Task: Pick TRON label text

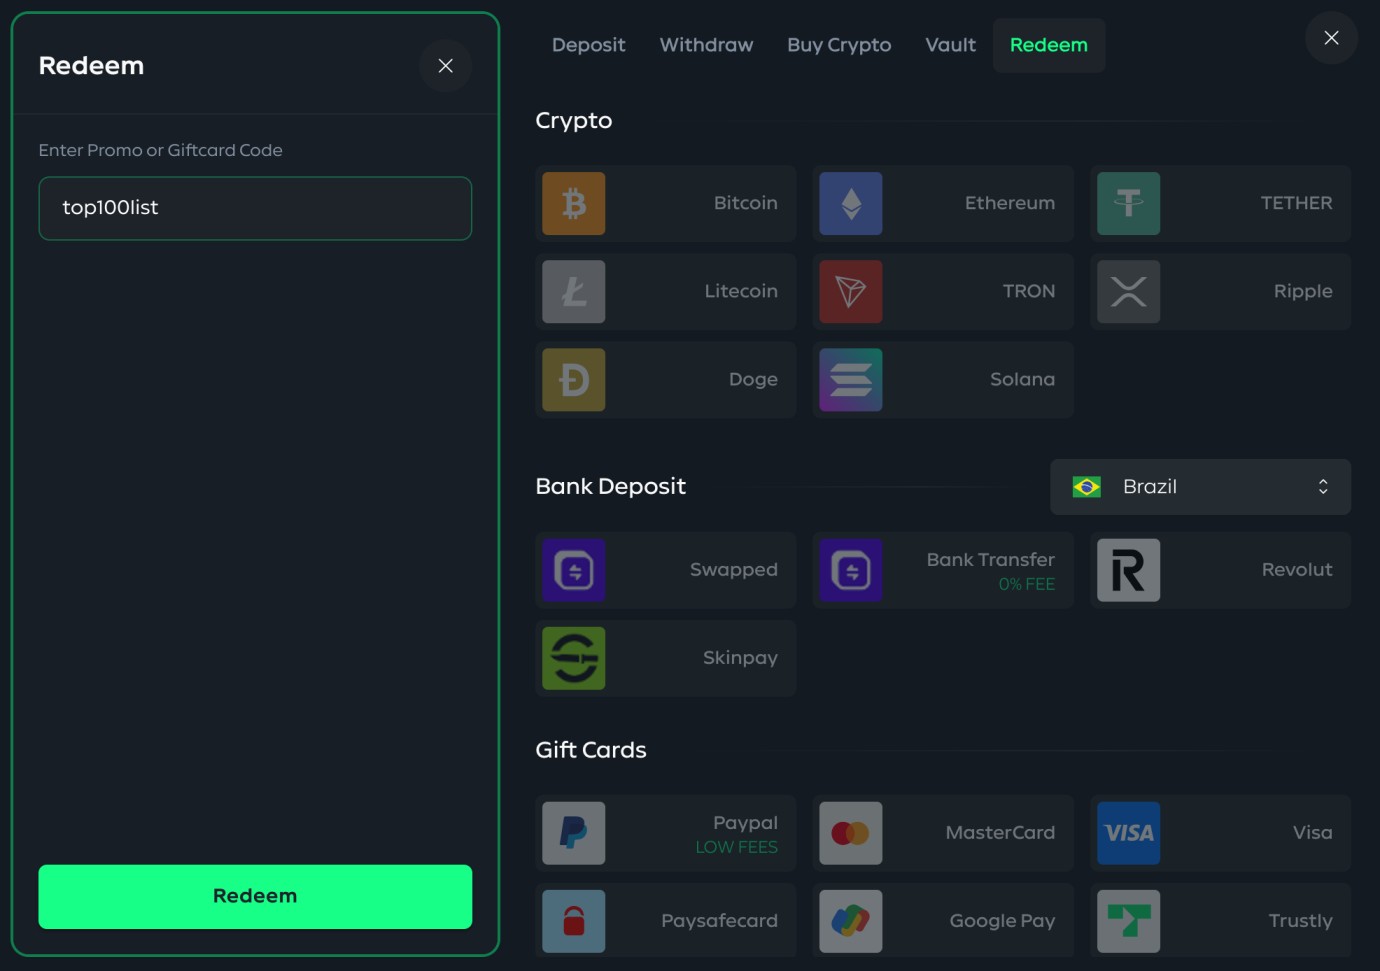Action: tap(1029, 291)
